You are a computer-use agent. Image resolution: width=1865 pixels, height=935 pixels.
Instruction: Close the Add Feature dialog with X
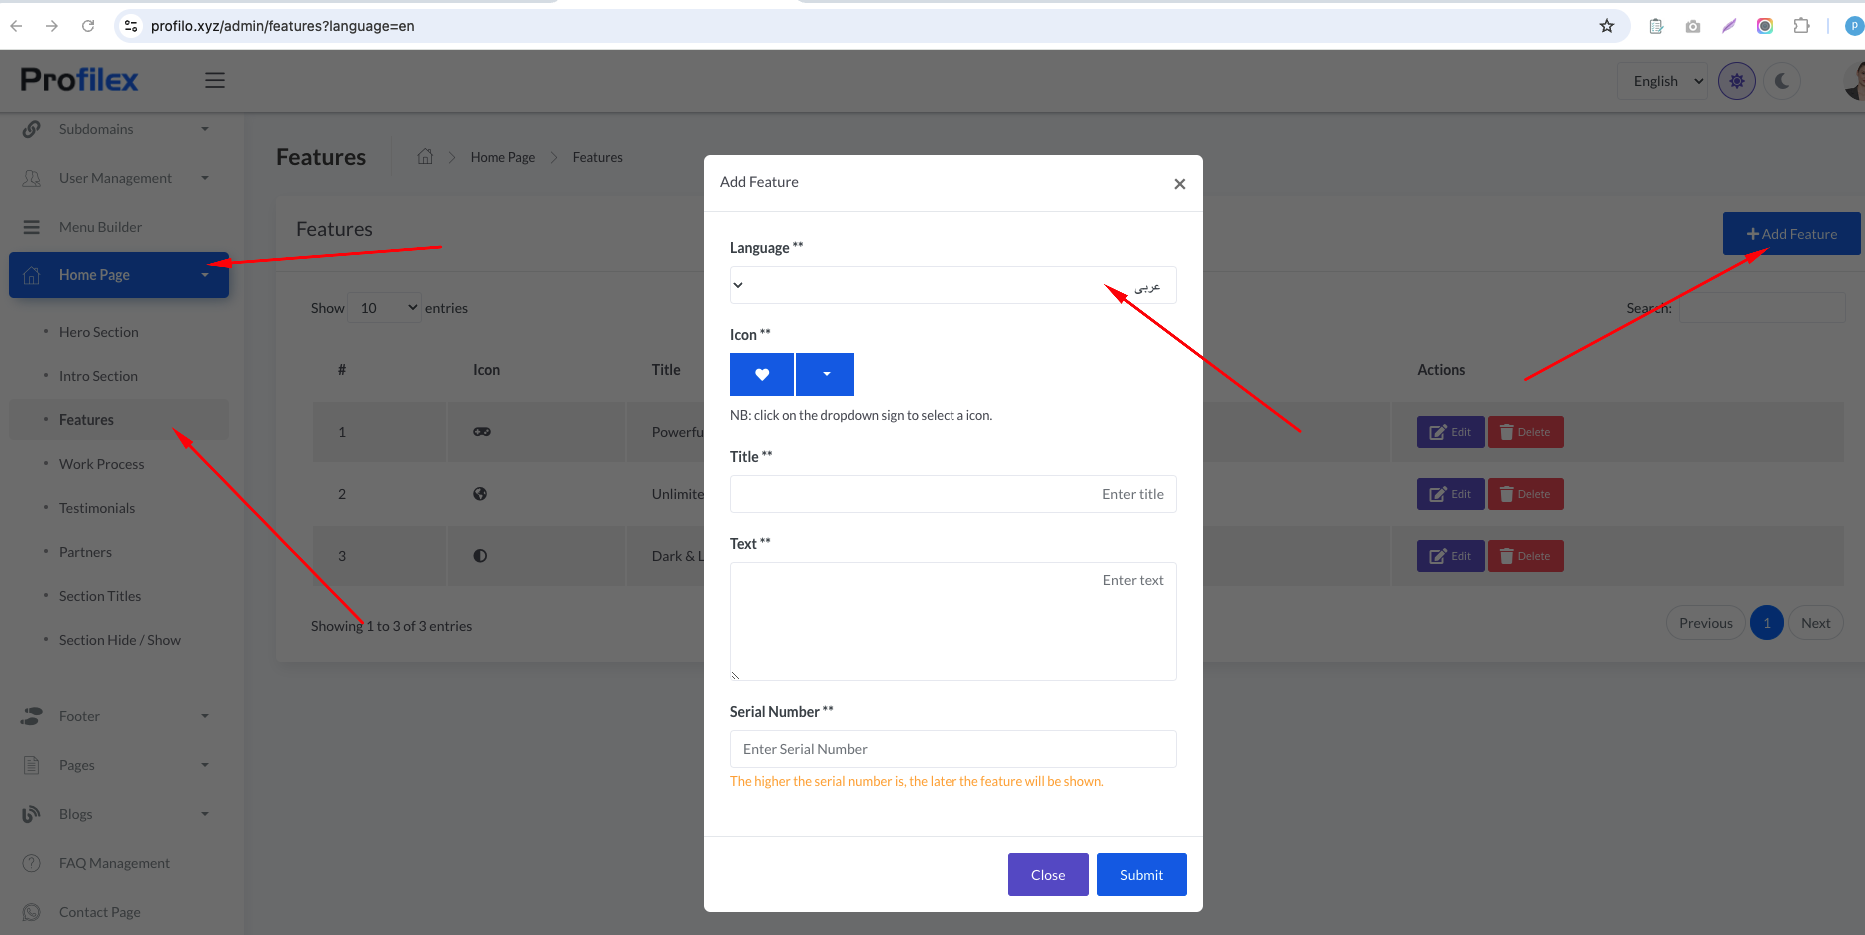(x=1179, y=184)
